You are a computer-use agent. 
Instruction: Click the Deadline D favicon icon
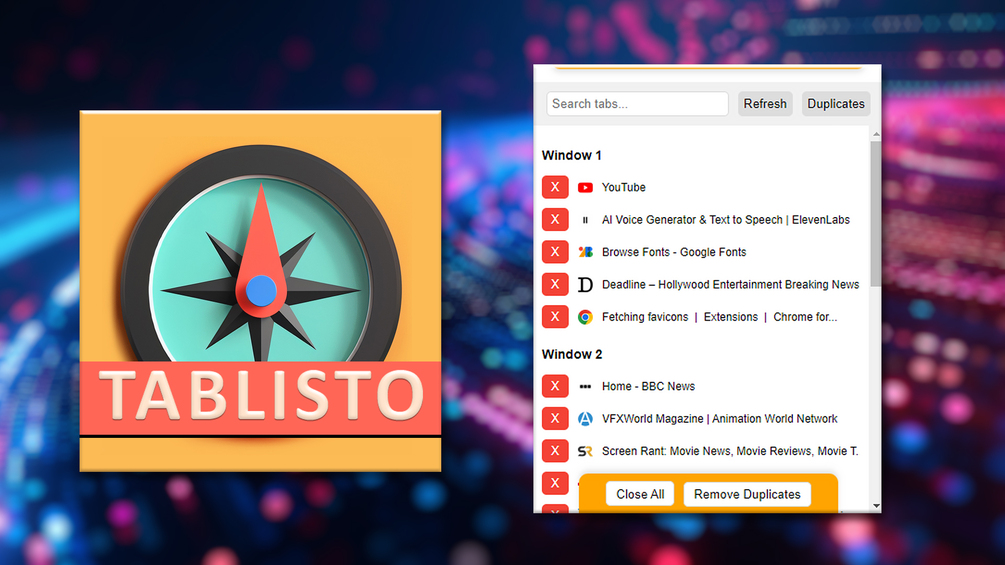[x=585, y=284]
